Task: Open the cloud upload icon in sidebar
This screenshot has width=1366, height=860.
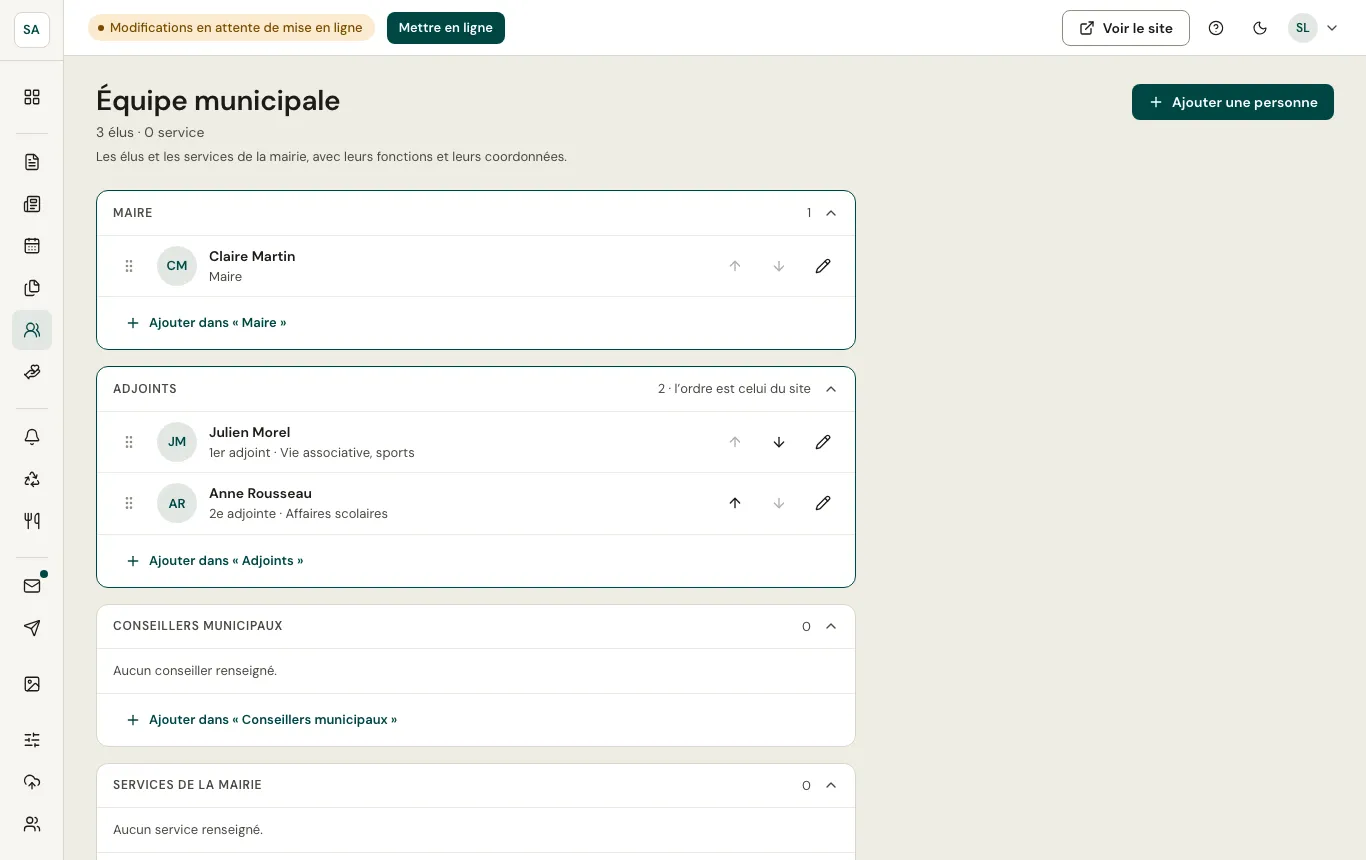Action: tap(32, 782)
